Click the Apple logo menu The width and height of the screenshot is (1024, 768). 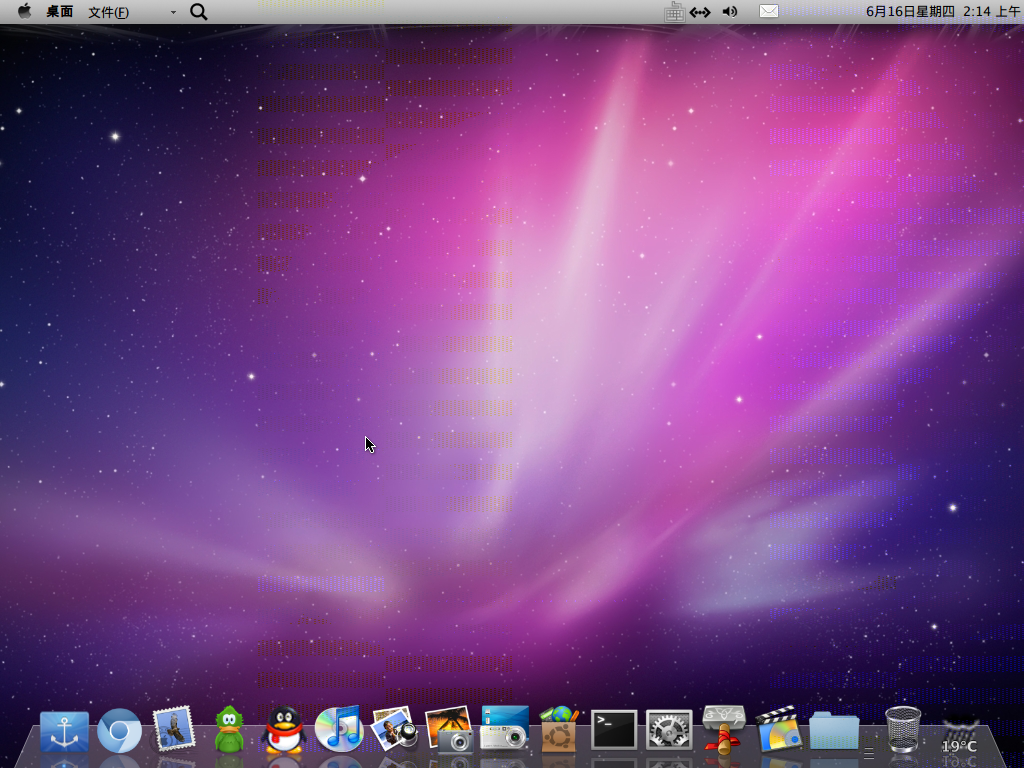pyautogui.click(x=24, y=11)
